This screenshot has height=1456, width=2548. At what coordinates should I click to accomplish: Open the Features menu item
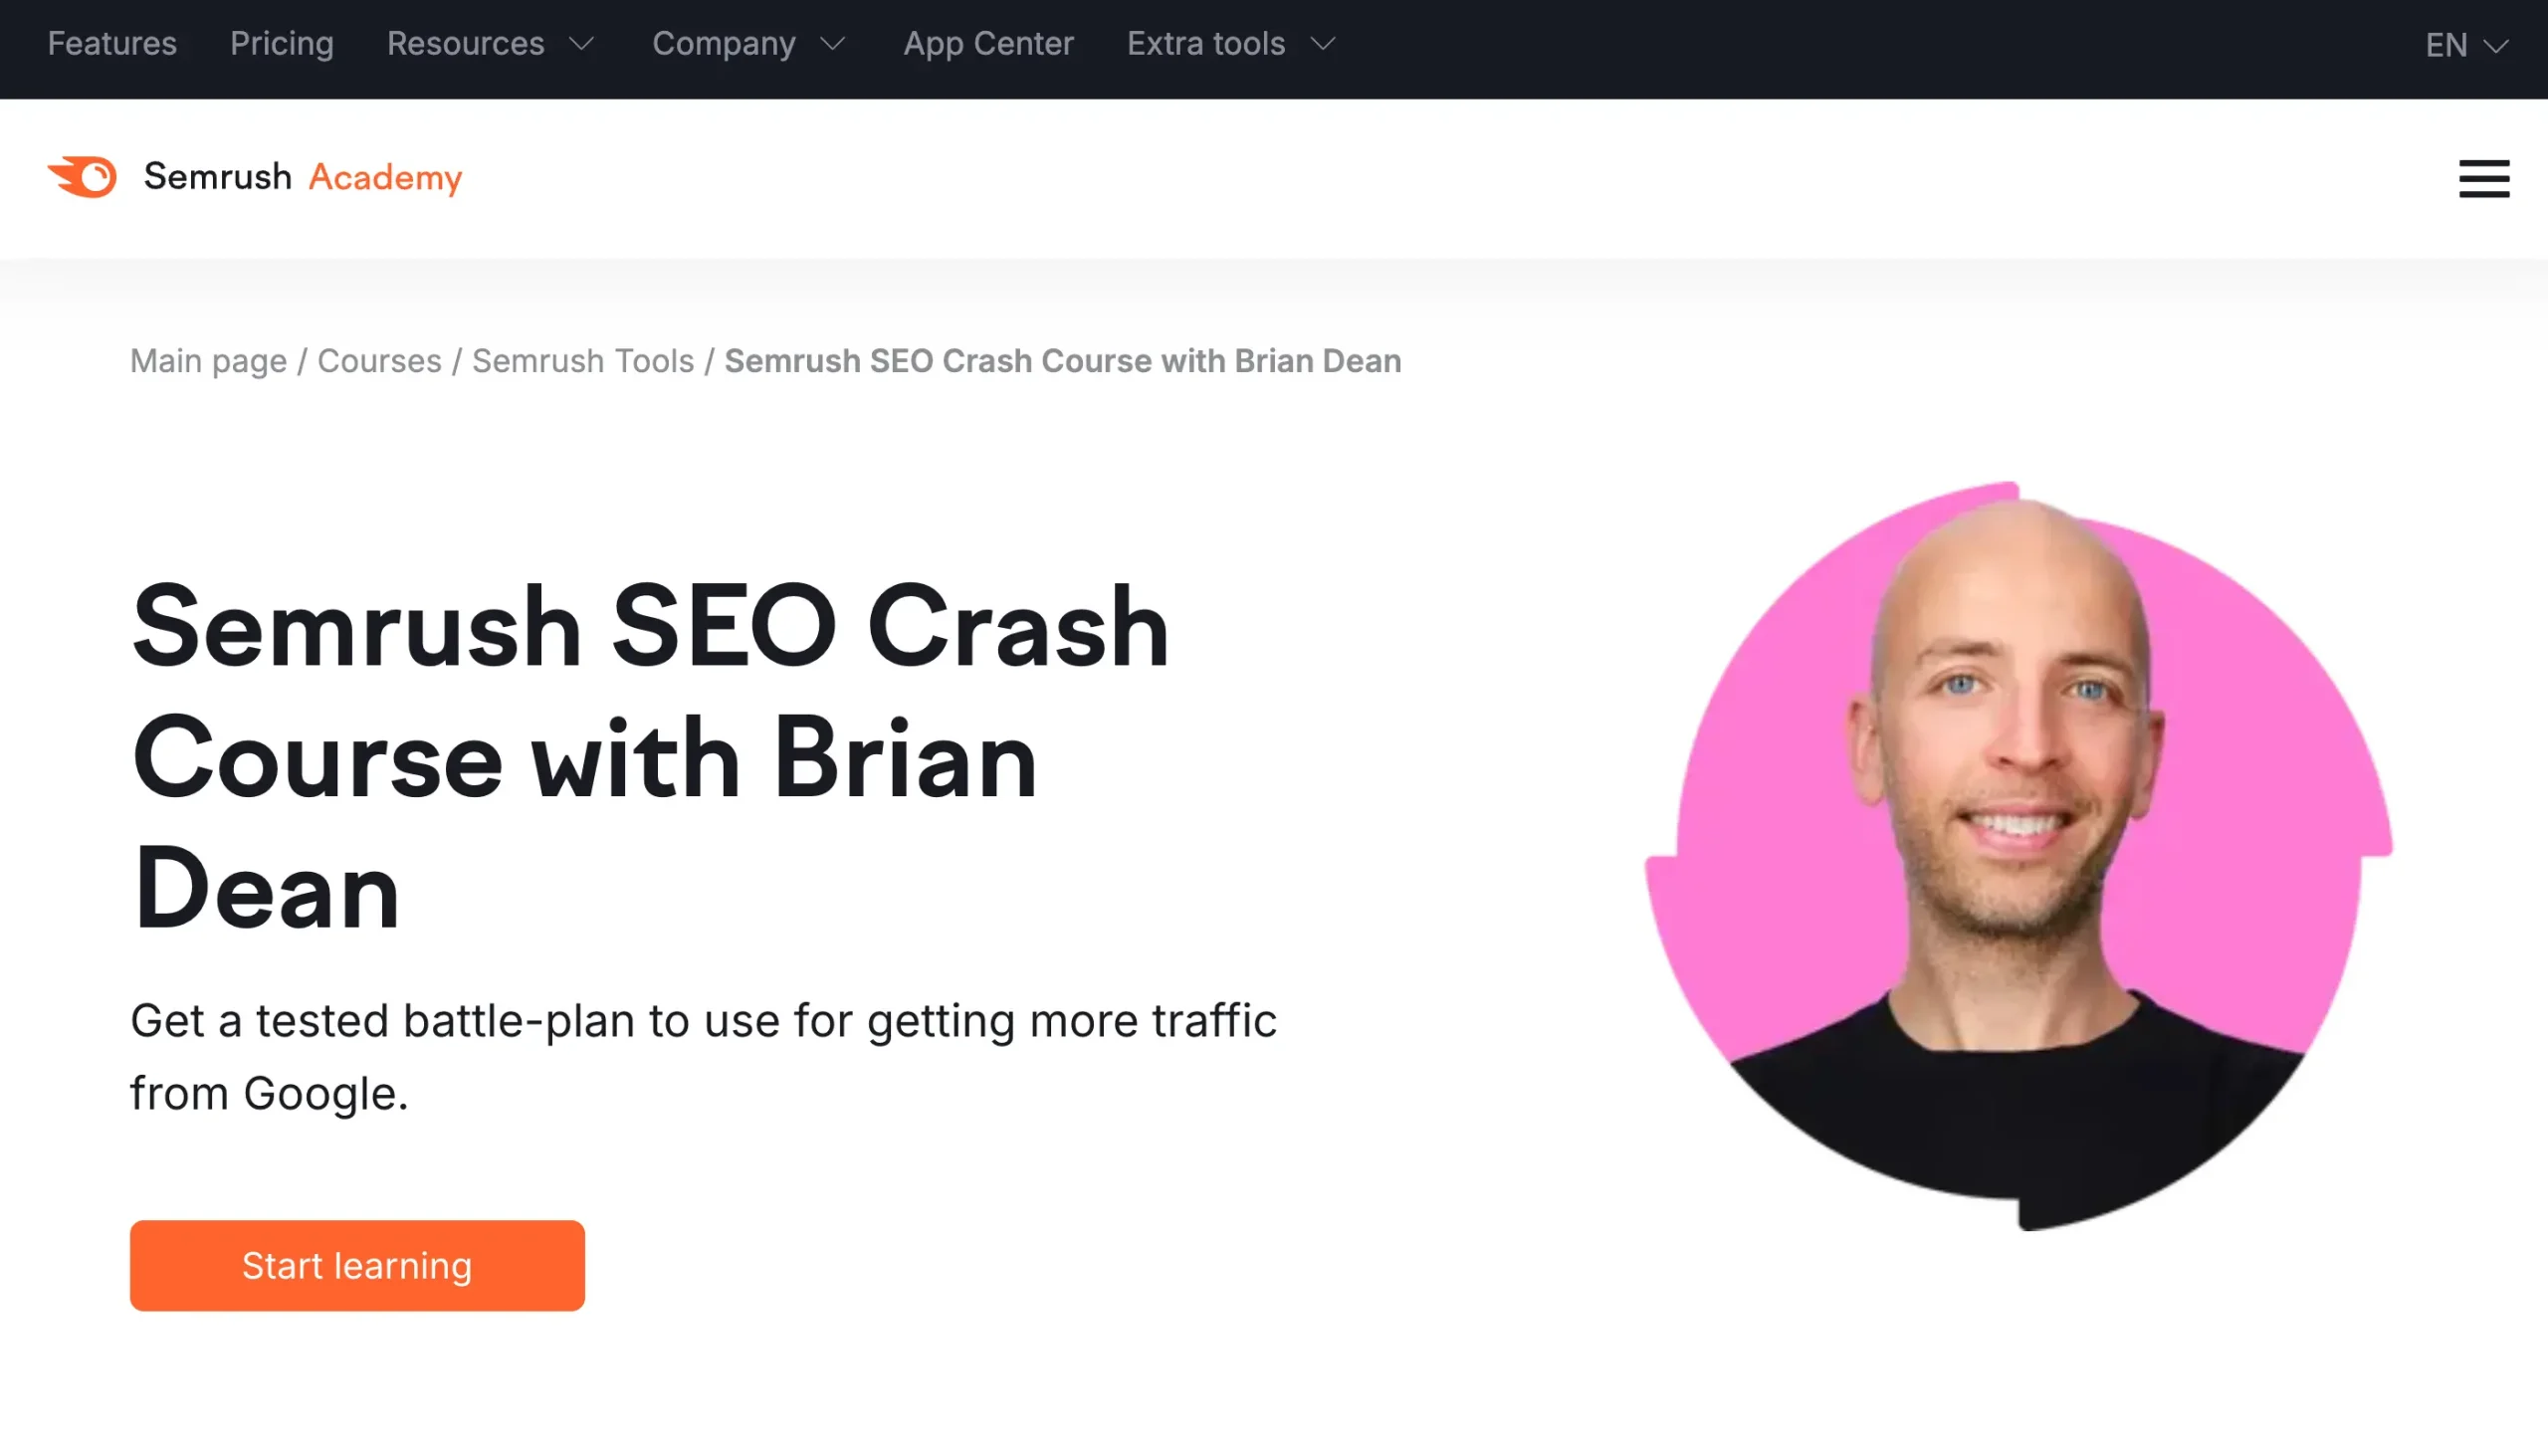(112, 44)
